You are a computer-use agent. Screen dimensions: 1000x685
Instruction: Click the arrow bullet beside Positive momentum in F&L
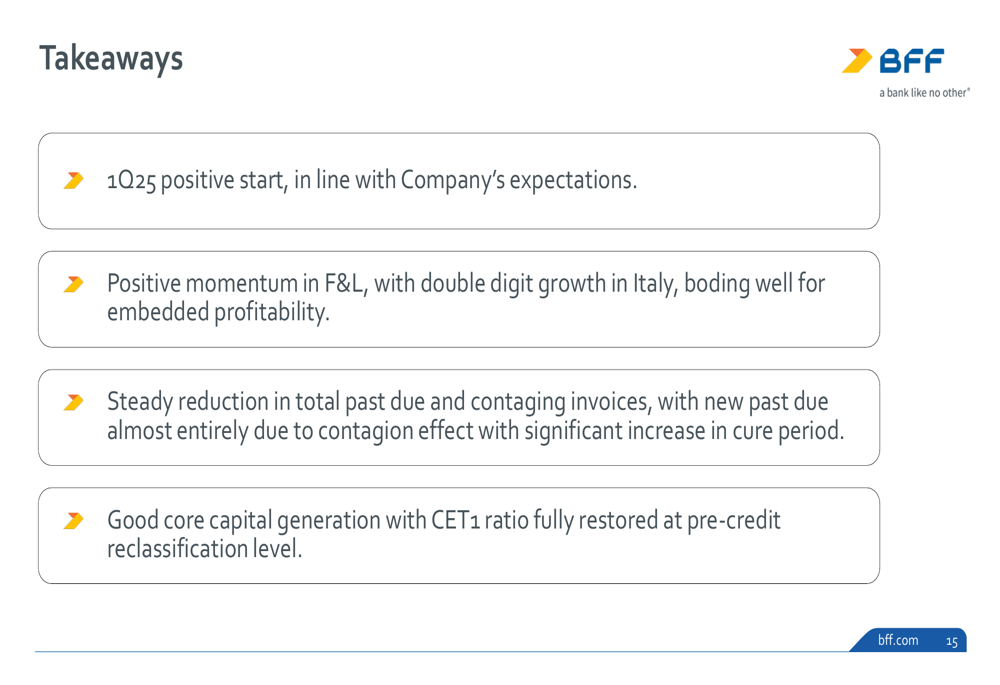(x=73, y=284)
